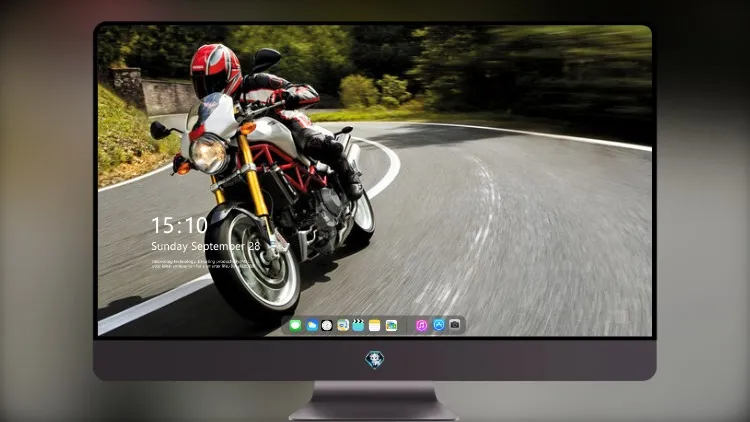Launch the clapperboard Videos app
The height and width of the screenshot is (422, 750).
click(358, 326)
